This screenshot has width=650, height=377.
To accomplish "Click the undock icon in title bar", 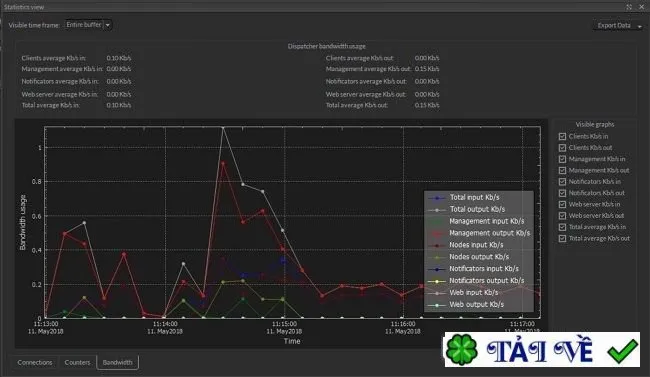I will [629, 7].
